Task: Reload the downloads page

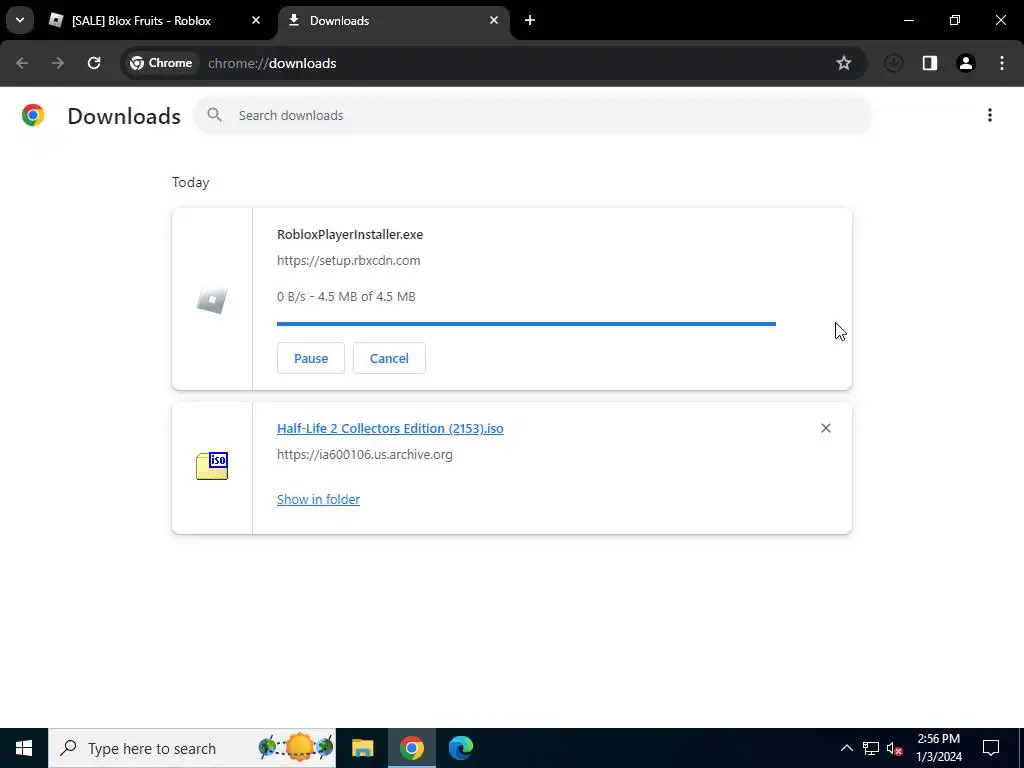Action: 94,63
